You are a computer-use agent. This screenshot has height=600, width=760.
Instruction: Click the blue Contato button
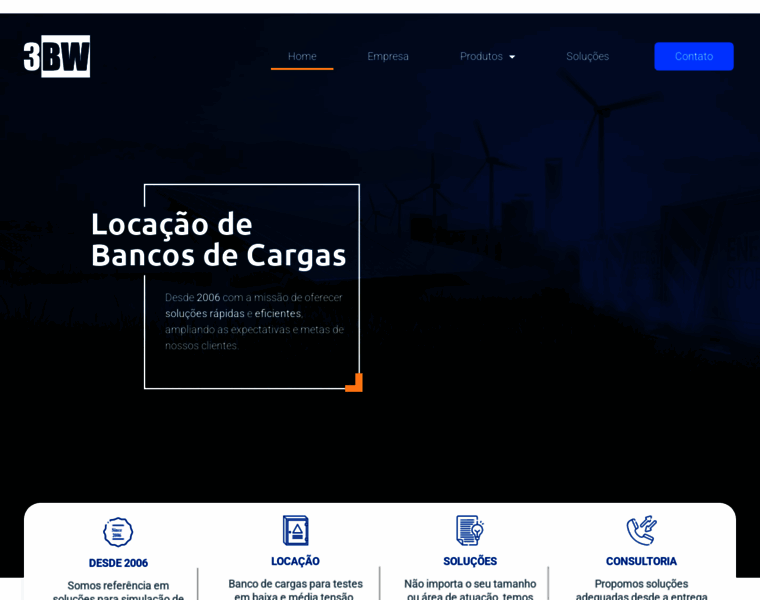[x=694, y=56]
